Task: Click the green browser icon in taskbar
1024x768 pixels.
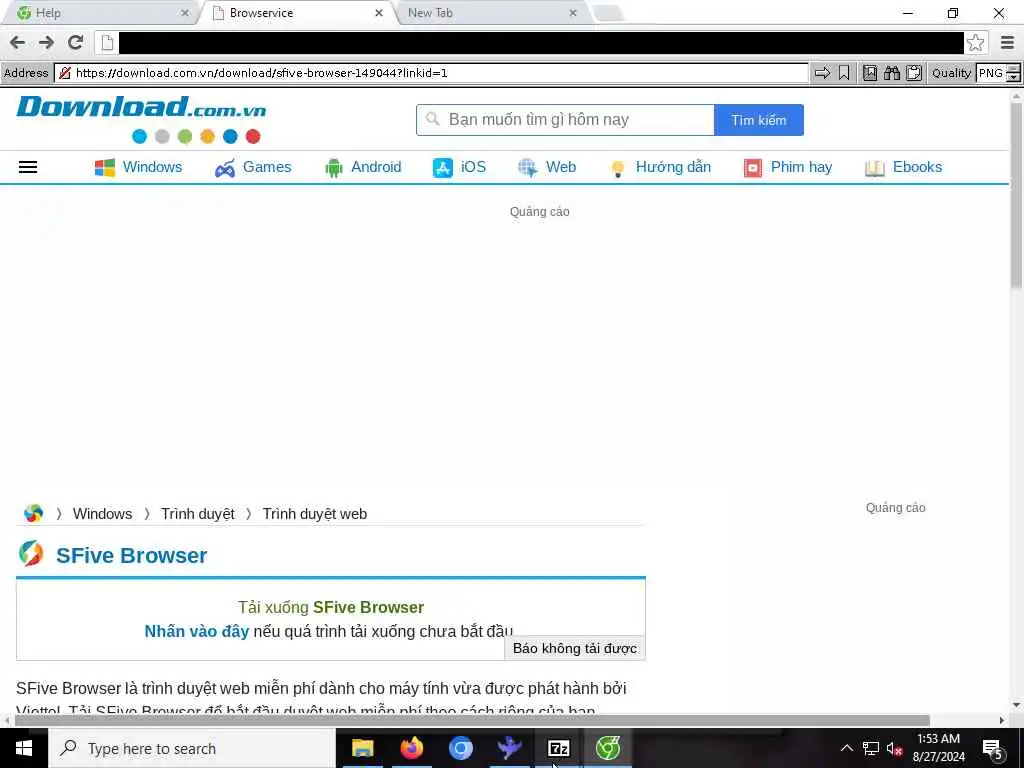Action: [608, 748]
